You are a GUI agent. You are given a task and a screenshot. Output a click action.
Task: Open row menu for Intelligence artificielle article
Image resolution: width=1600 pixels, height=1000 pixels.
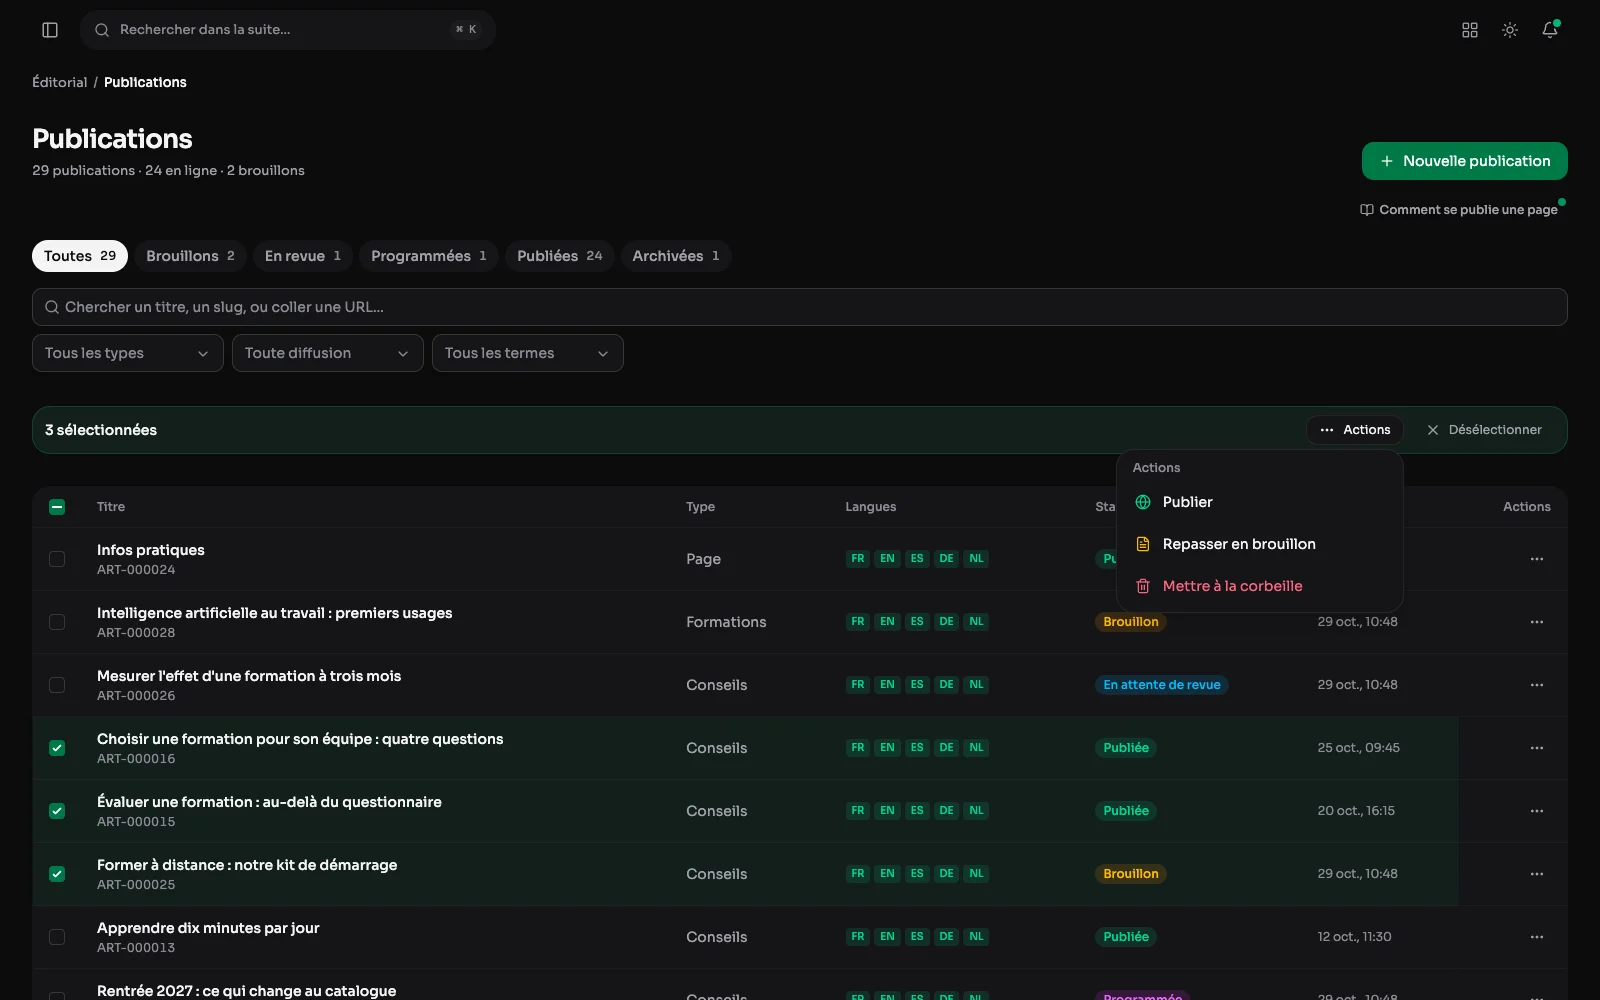click(x=1537, y=622)
